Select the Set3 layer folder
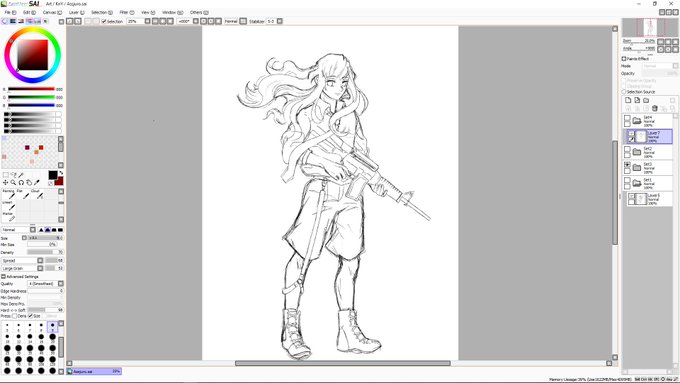The image size is (680, 383). (x=649, y=168)
